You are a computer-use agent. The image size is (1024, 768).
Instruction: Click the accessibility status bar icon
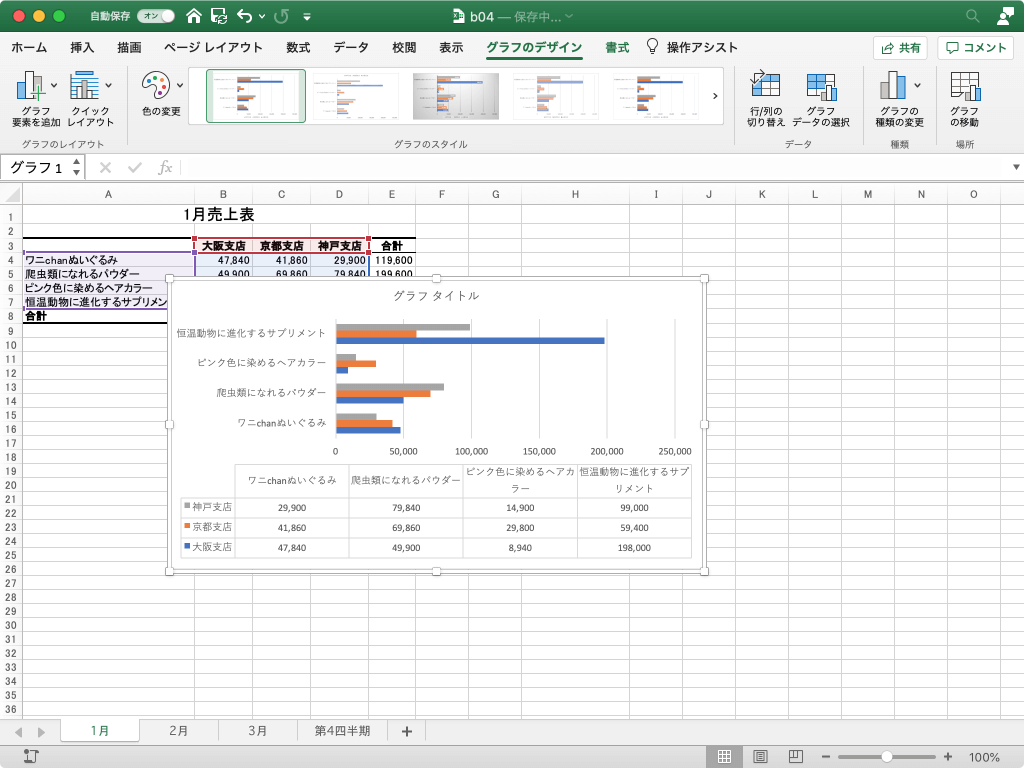click(31, 756)
